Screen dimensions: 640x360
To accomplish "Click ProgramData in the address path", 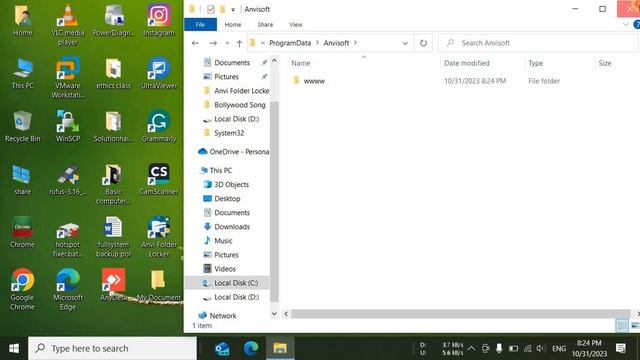I will click(x=290, y=43).
